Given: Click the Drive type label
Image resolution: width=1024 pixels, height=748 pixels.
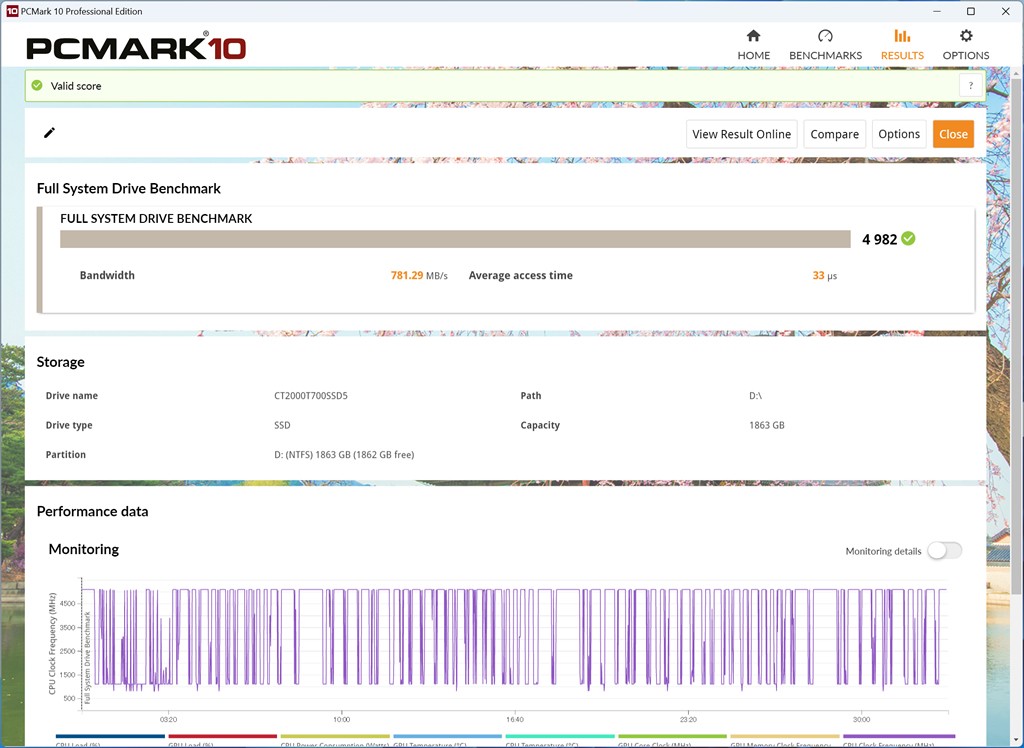Looking at the screenshot, I should click(x=69, y=425).
